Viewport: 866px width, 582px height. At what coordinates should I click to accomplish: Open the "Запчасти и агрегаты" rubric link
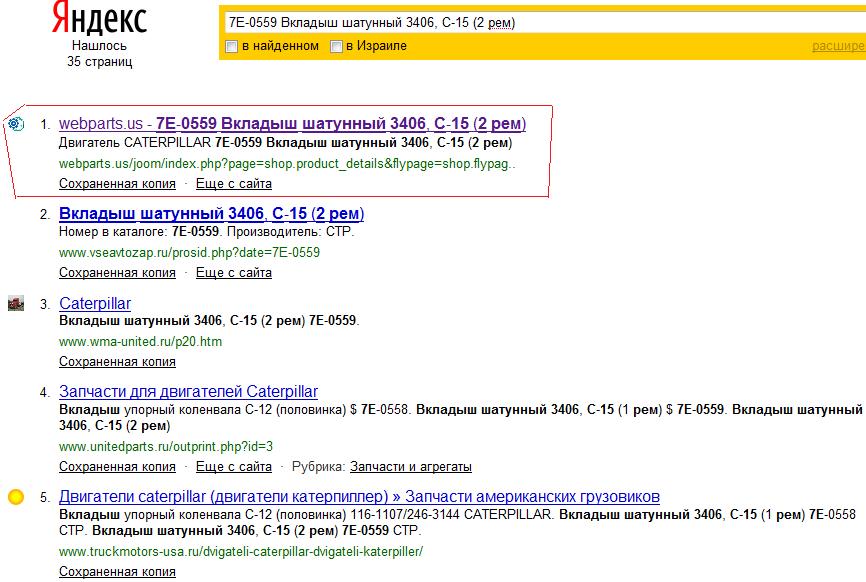(411, 467)
